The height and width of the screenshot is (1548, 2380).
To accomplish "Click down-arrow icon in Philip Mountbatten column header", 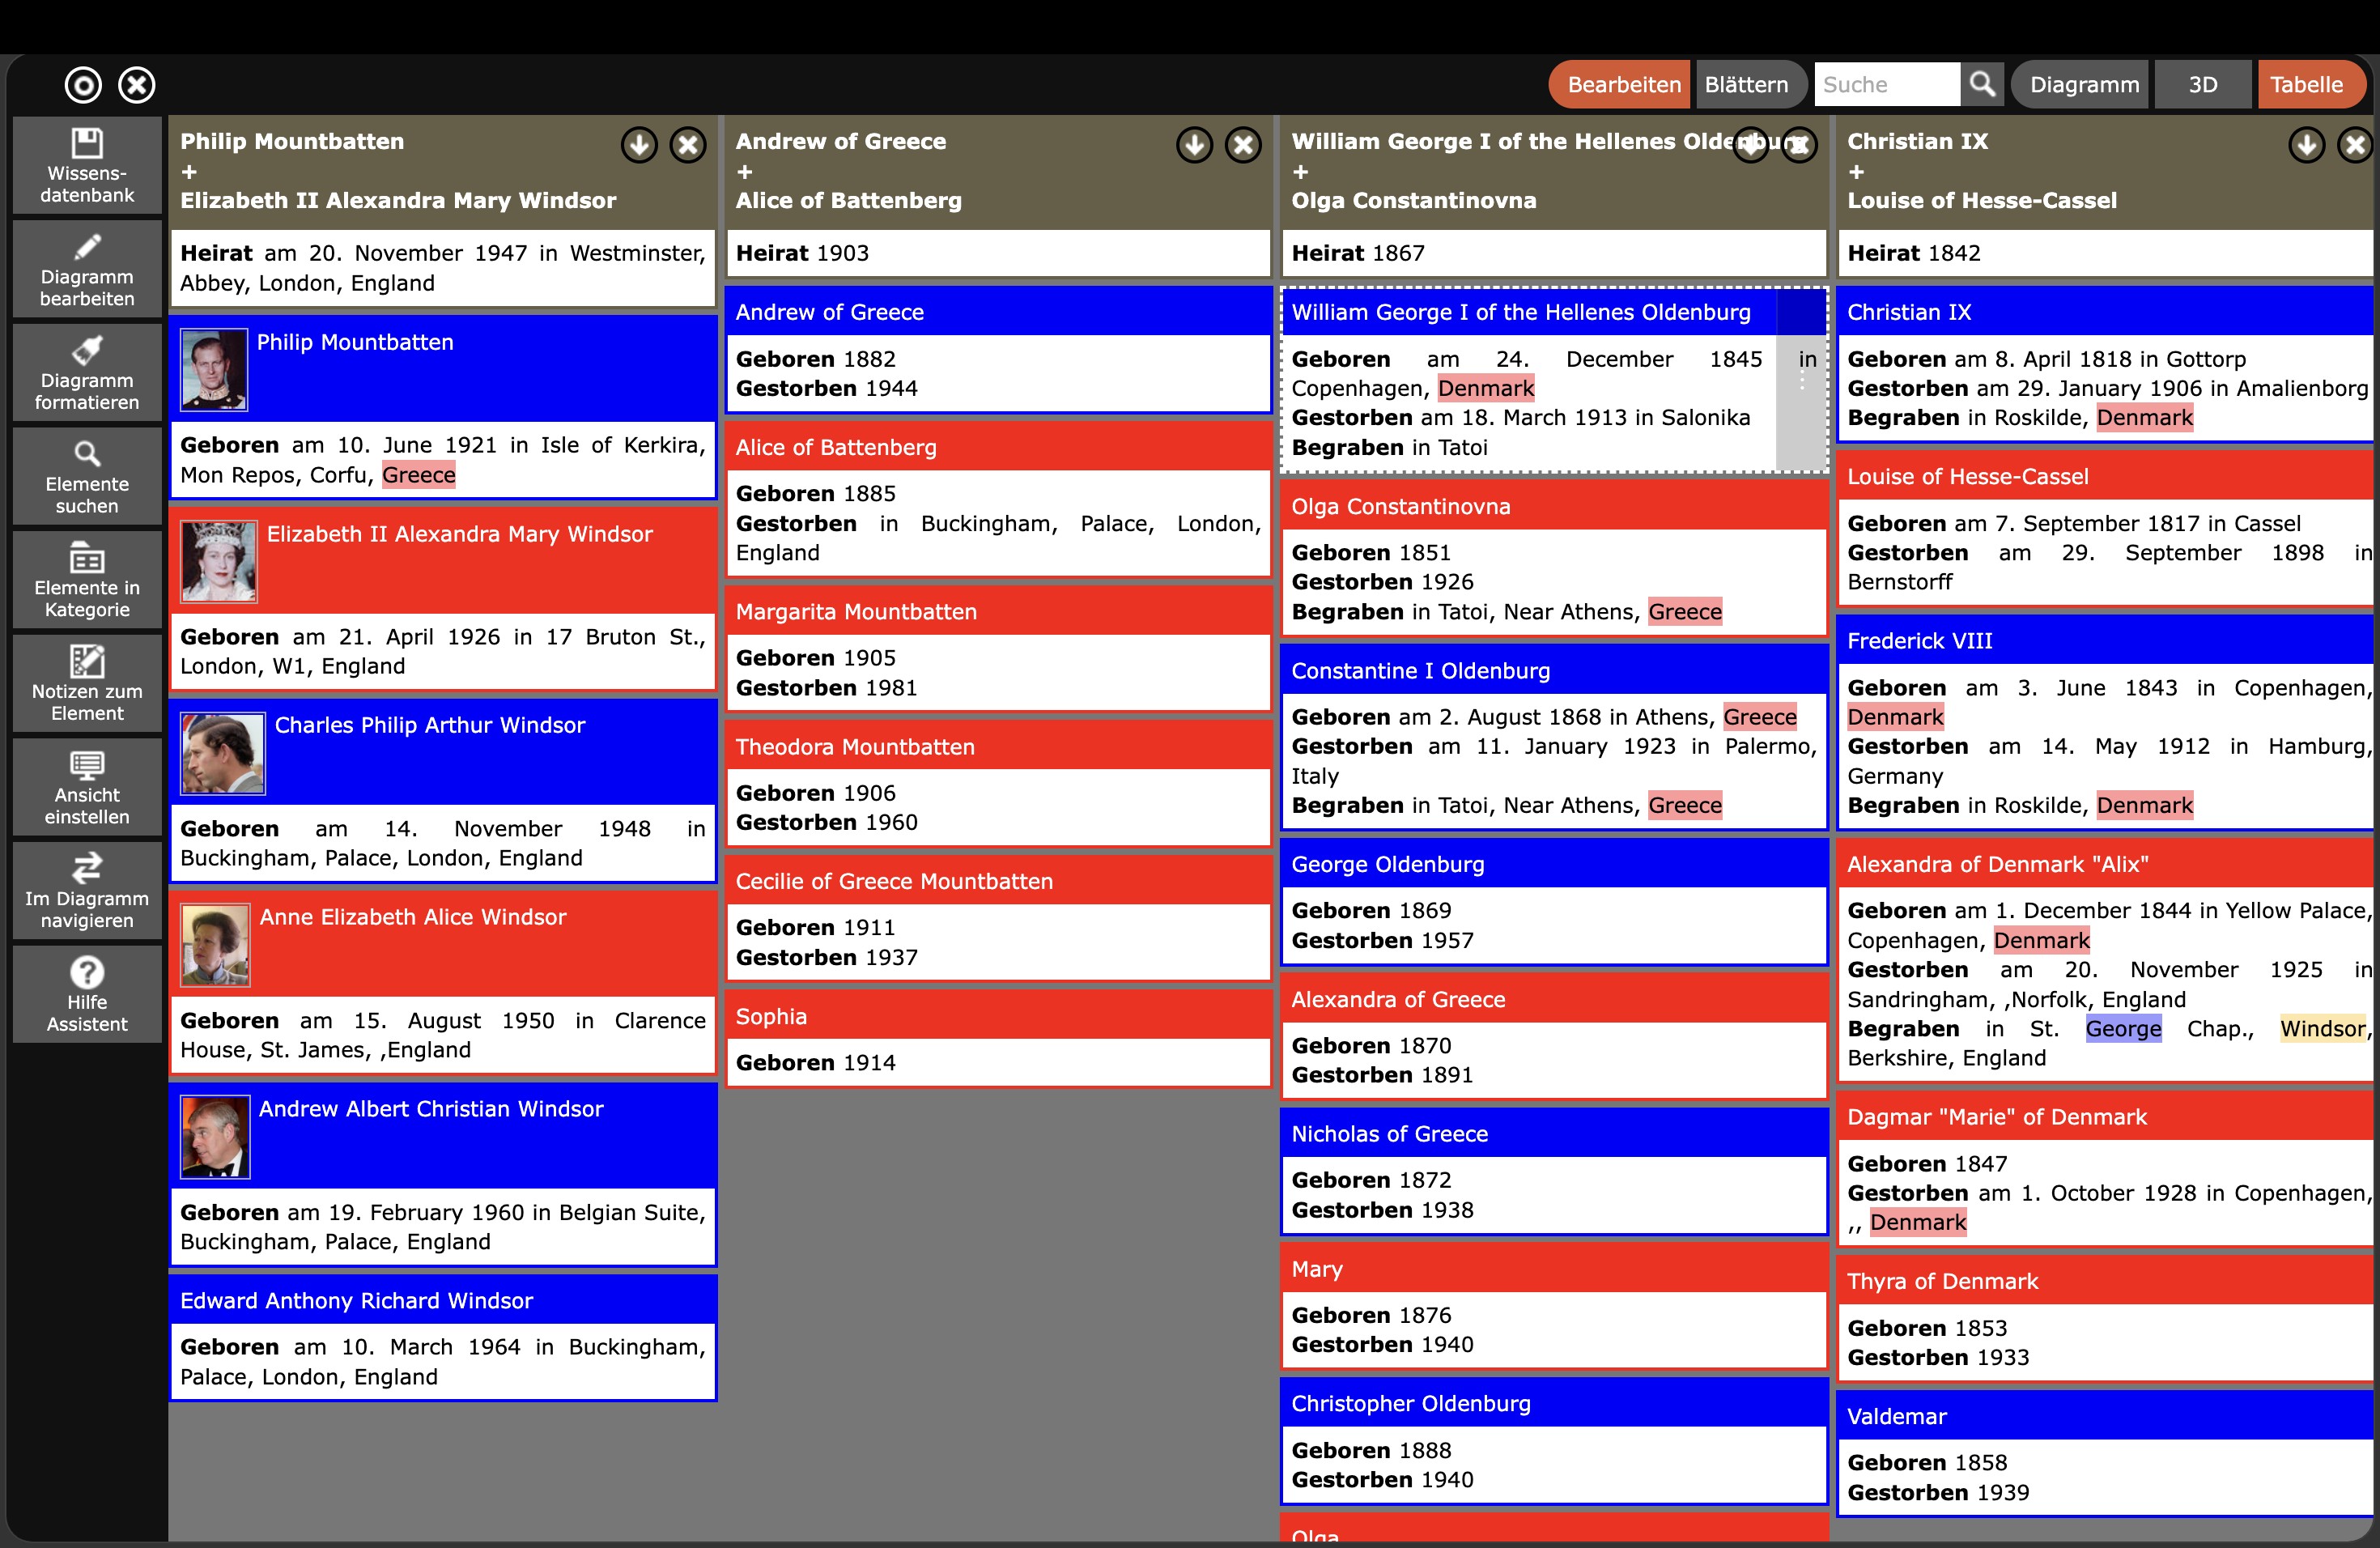I will click(639, 145).
